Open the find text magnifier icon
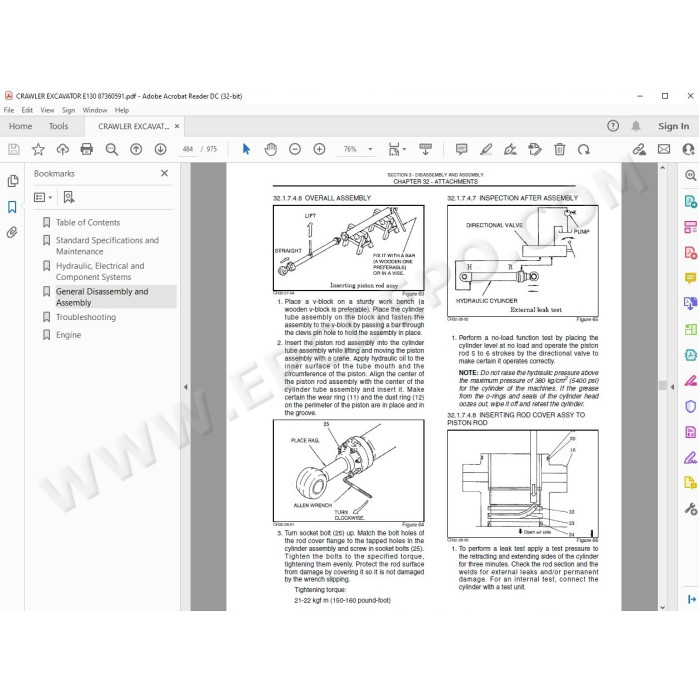This screenshot has width=700, height=700. tap(112, 149)
